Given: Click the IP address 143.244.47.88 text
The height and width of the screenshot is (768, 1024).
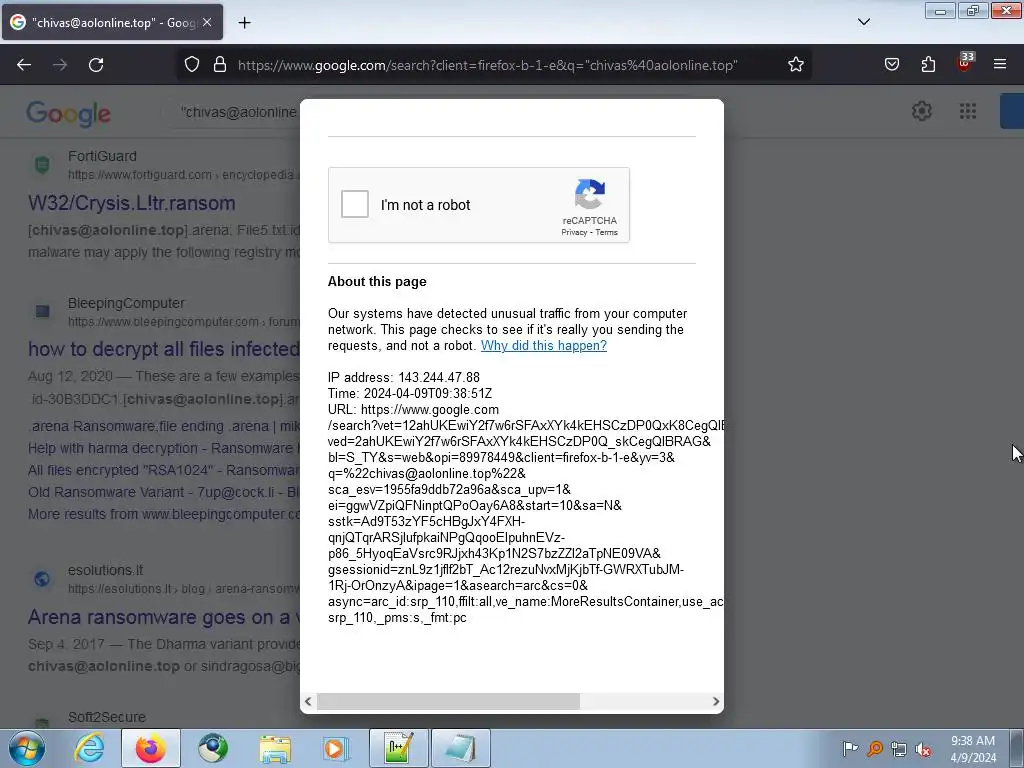Looking at the screenshot, I should tap(404, 377).
